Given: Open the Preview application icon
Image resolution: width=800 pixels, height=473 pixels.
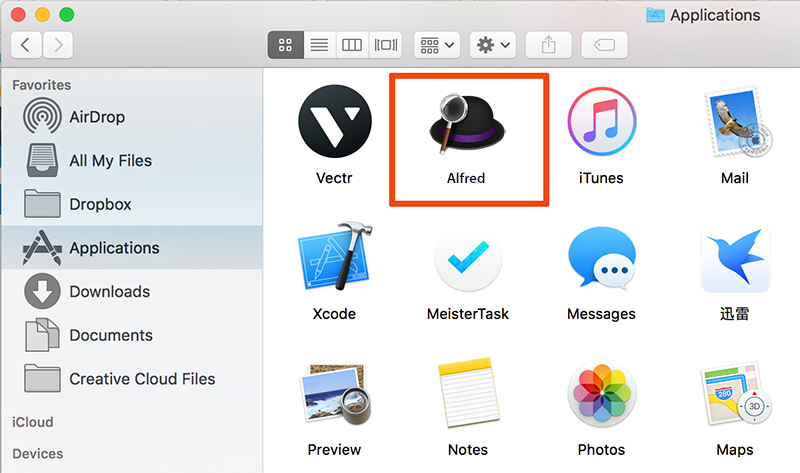Looking at the screenshot, I should click(335, 394).
